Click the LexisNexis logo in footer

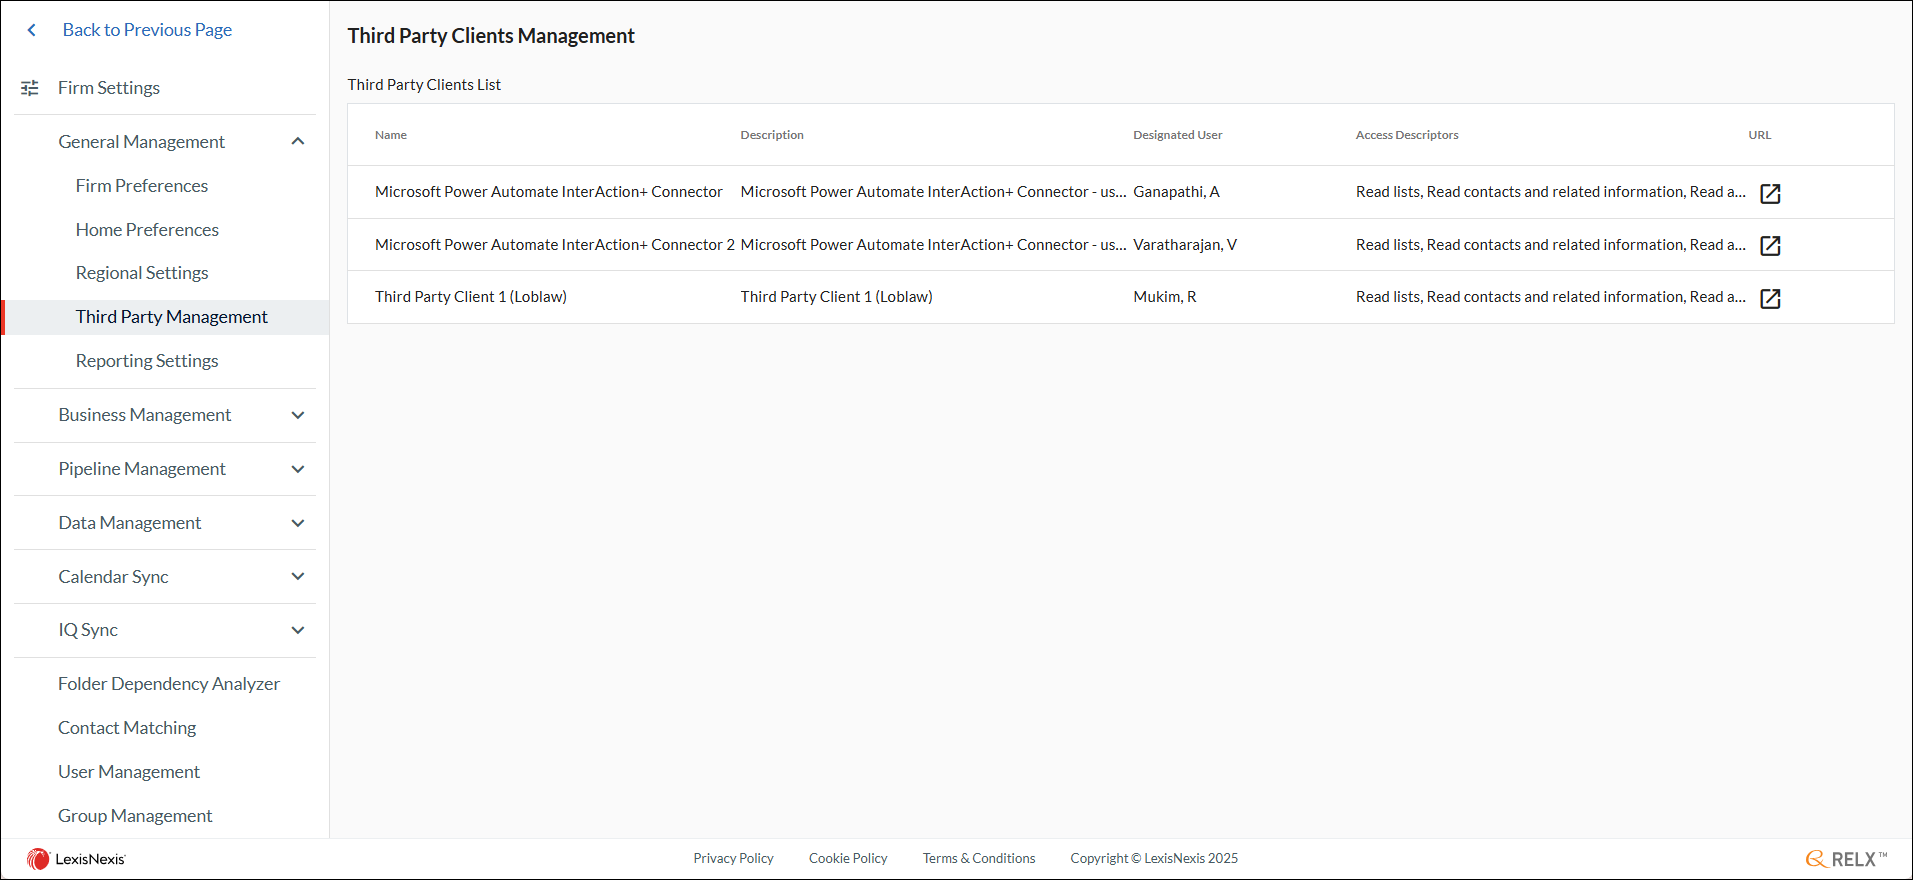click(76, 859)
